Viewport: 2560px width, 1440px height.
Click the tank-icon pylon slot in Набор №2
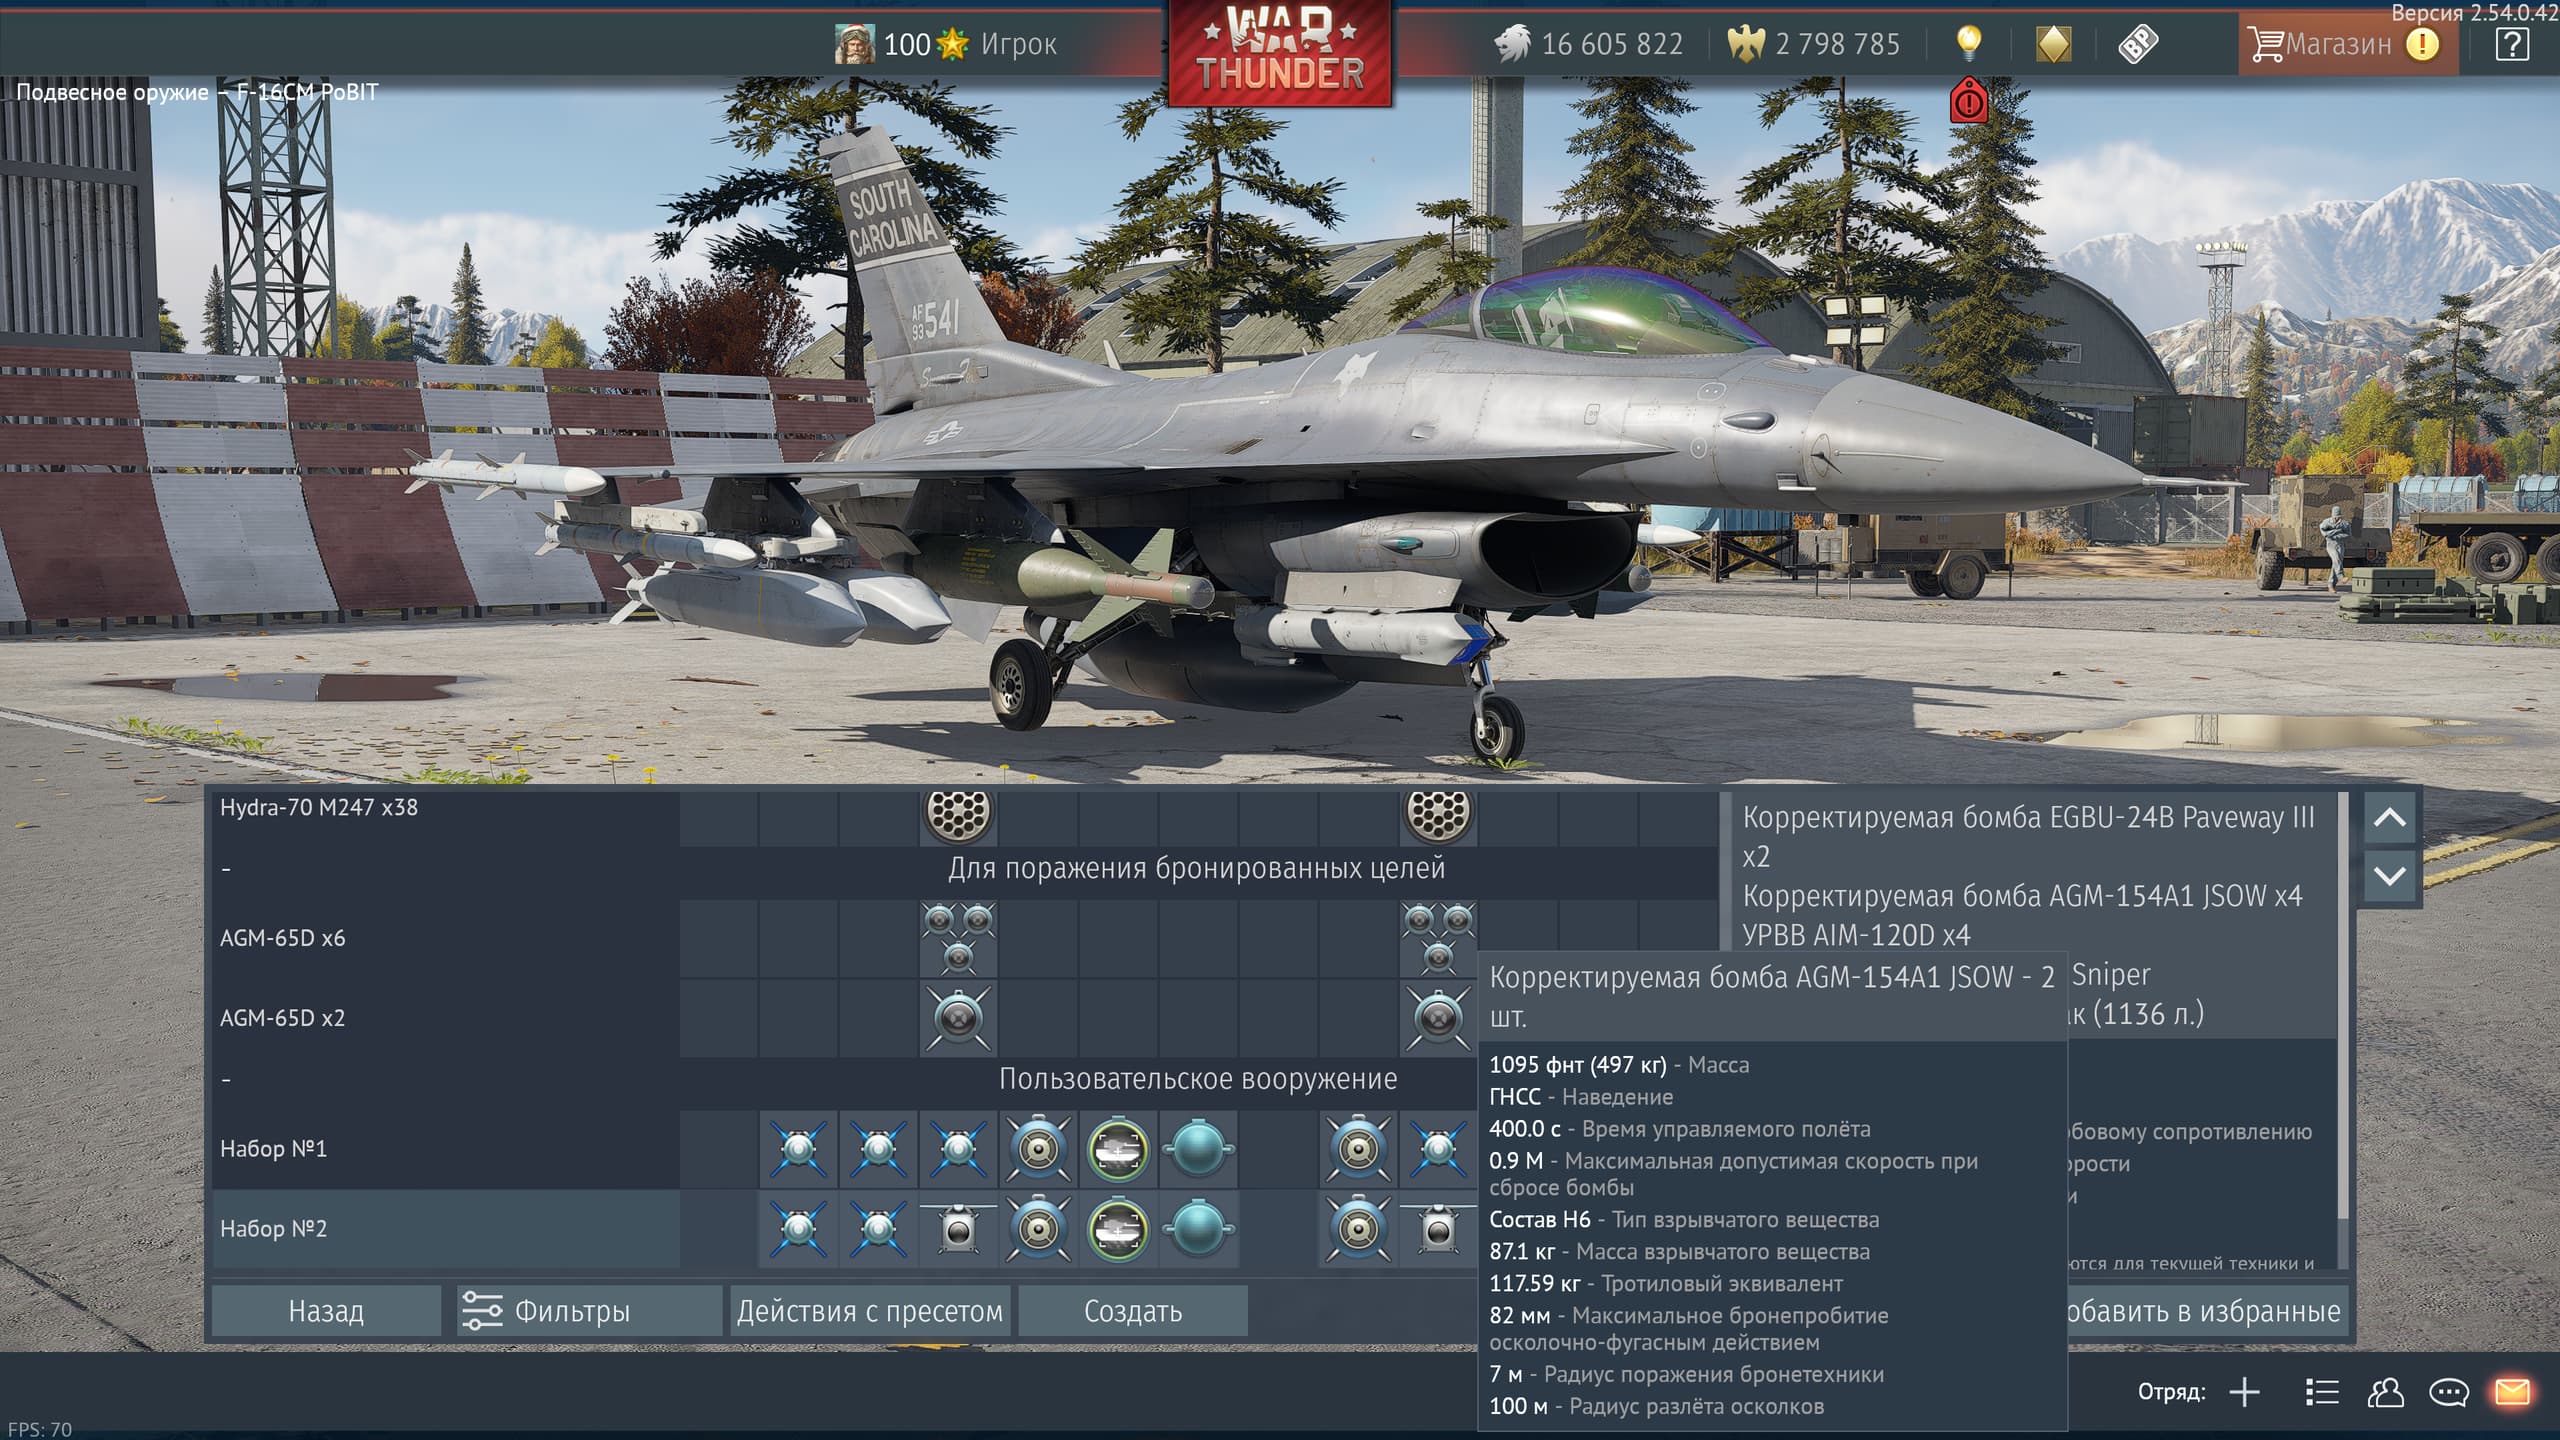(1118, 1229)
